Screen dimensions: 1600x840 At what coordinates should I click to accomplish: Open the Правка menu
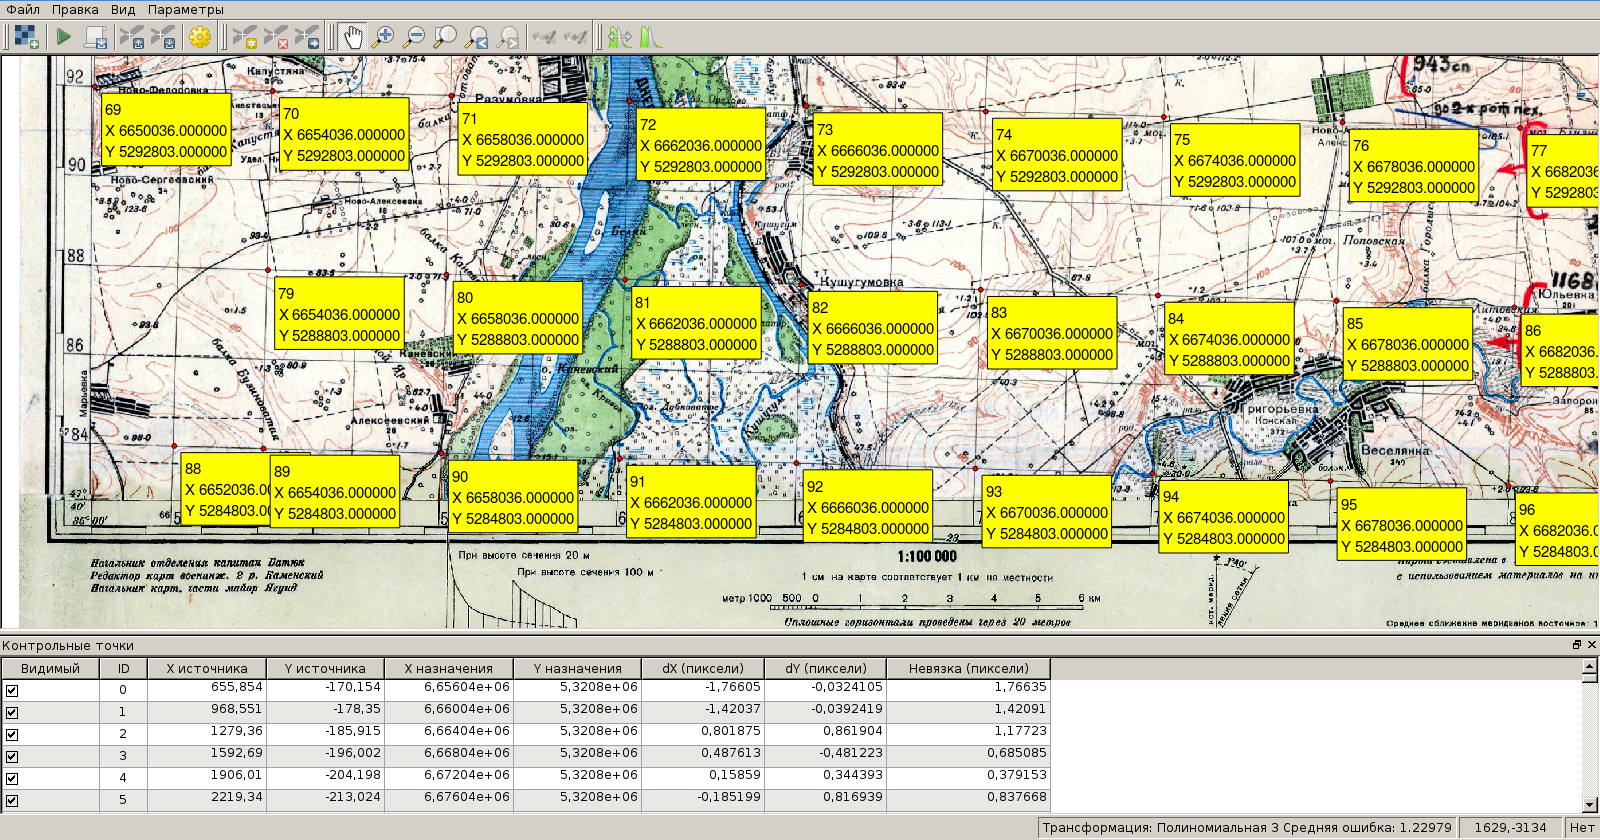point(75,9)
